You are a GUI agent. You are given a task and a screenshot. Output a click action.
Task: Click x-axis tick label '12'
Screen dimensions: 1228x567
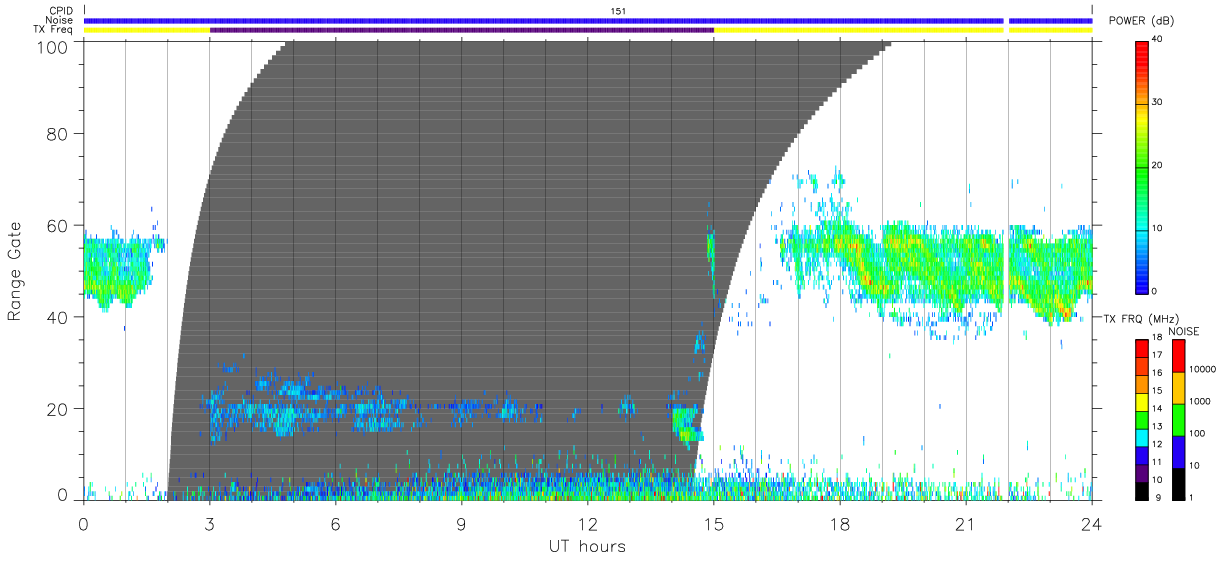coord(587,523)
